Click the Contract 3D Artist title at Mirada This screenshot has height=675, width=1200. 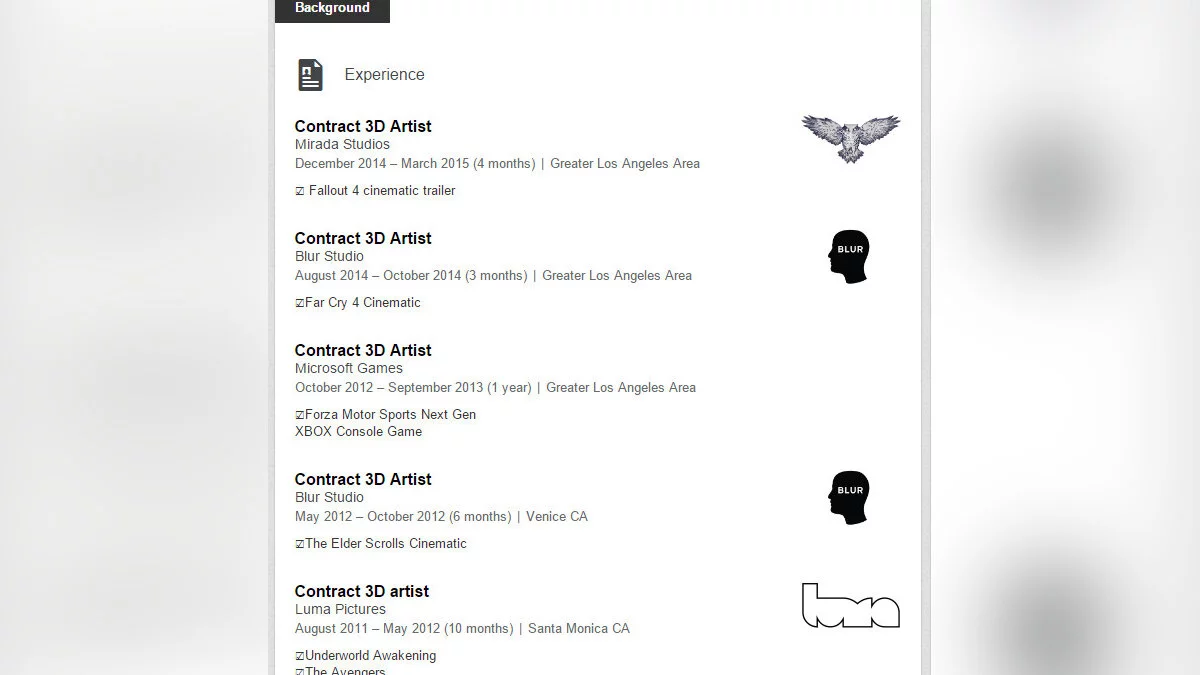(x=363, y=126)
